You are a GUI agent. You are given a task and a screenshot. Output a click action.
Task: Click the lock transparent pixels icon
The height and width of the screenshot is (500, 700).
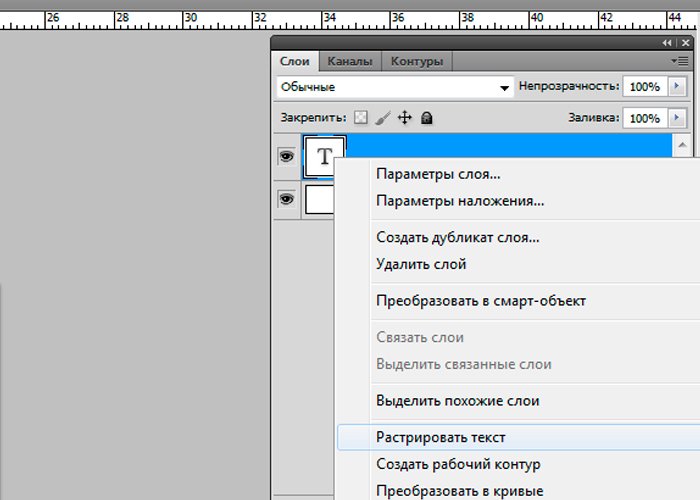pos(362,118)
